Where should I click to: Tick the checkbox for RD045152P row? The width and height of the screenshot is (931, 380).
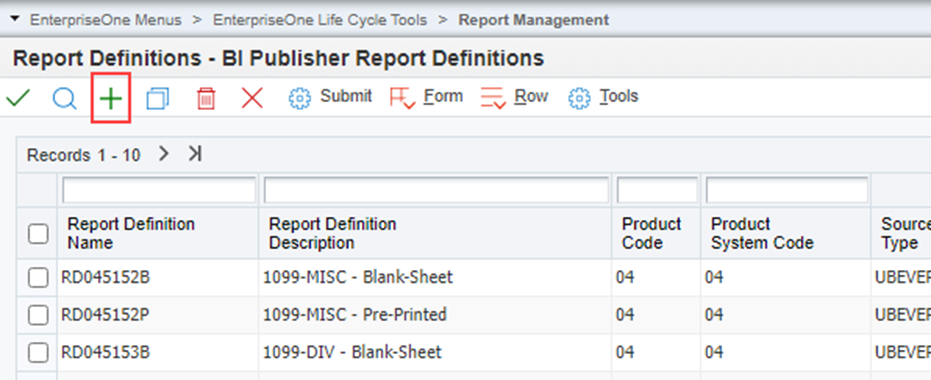click(x=38, y=315)
